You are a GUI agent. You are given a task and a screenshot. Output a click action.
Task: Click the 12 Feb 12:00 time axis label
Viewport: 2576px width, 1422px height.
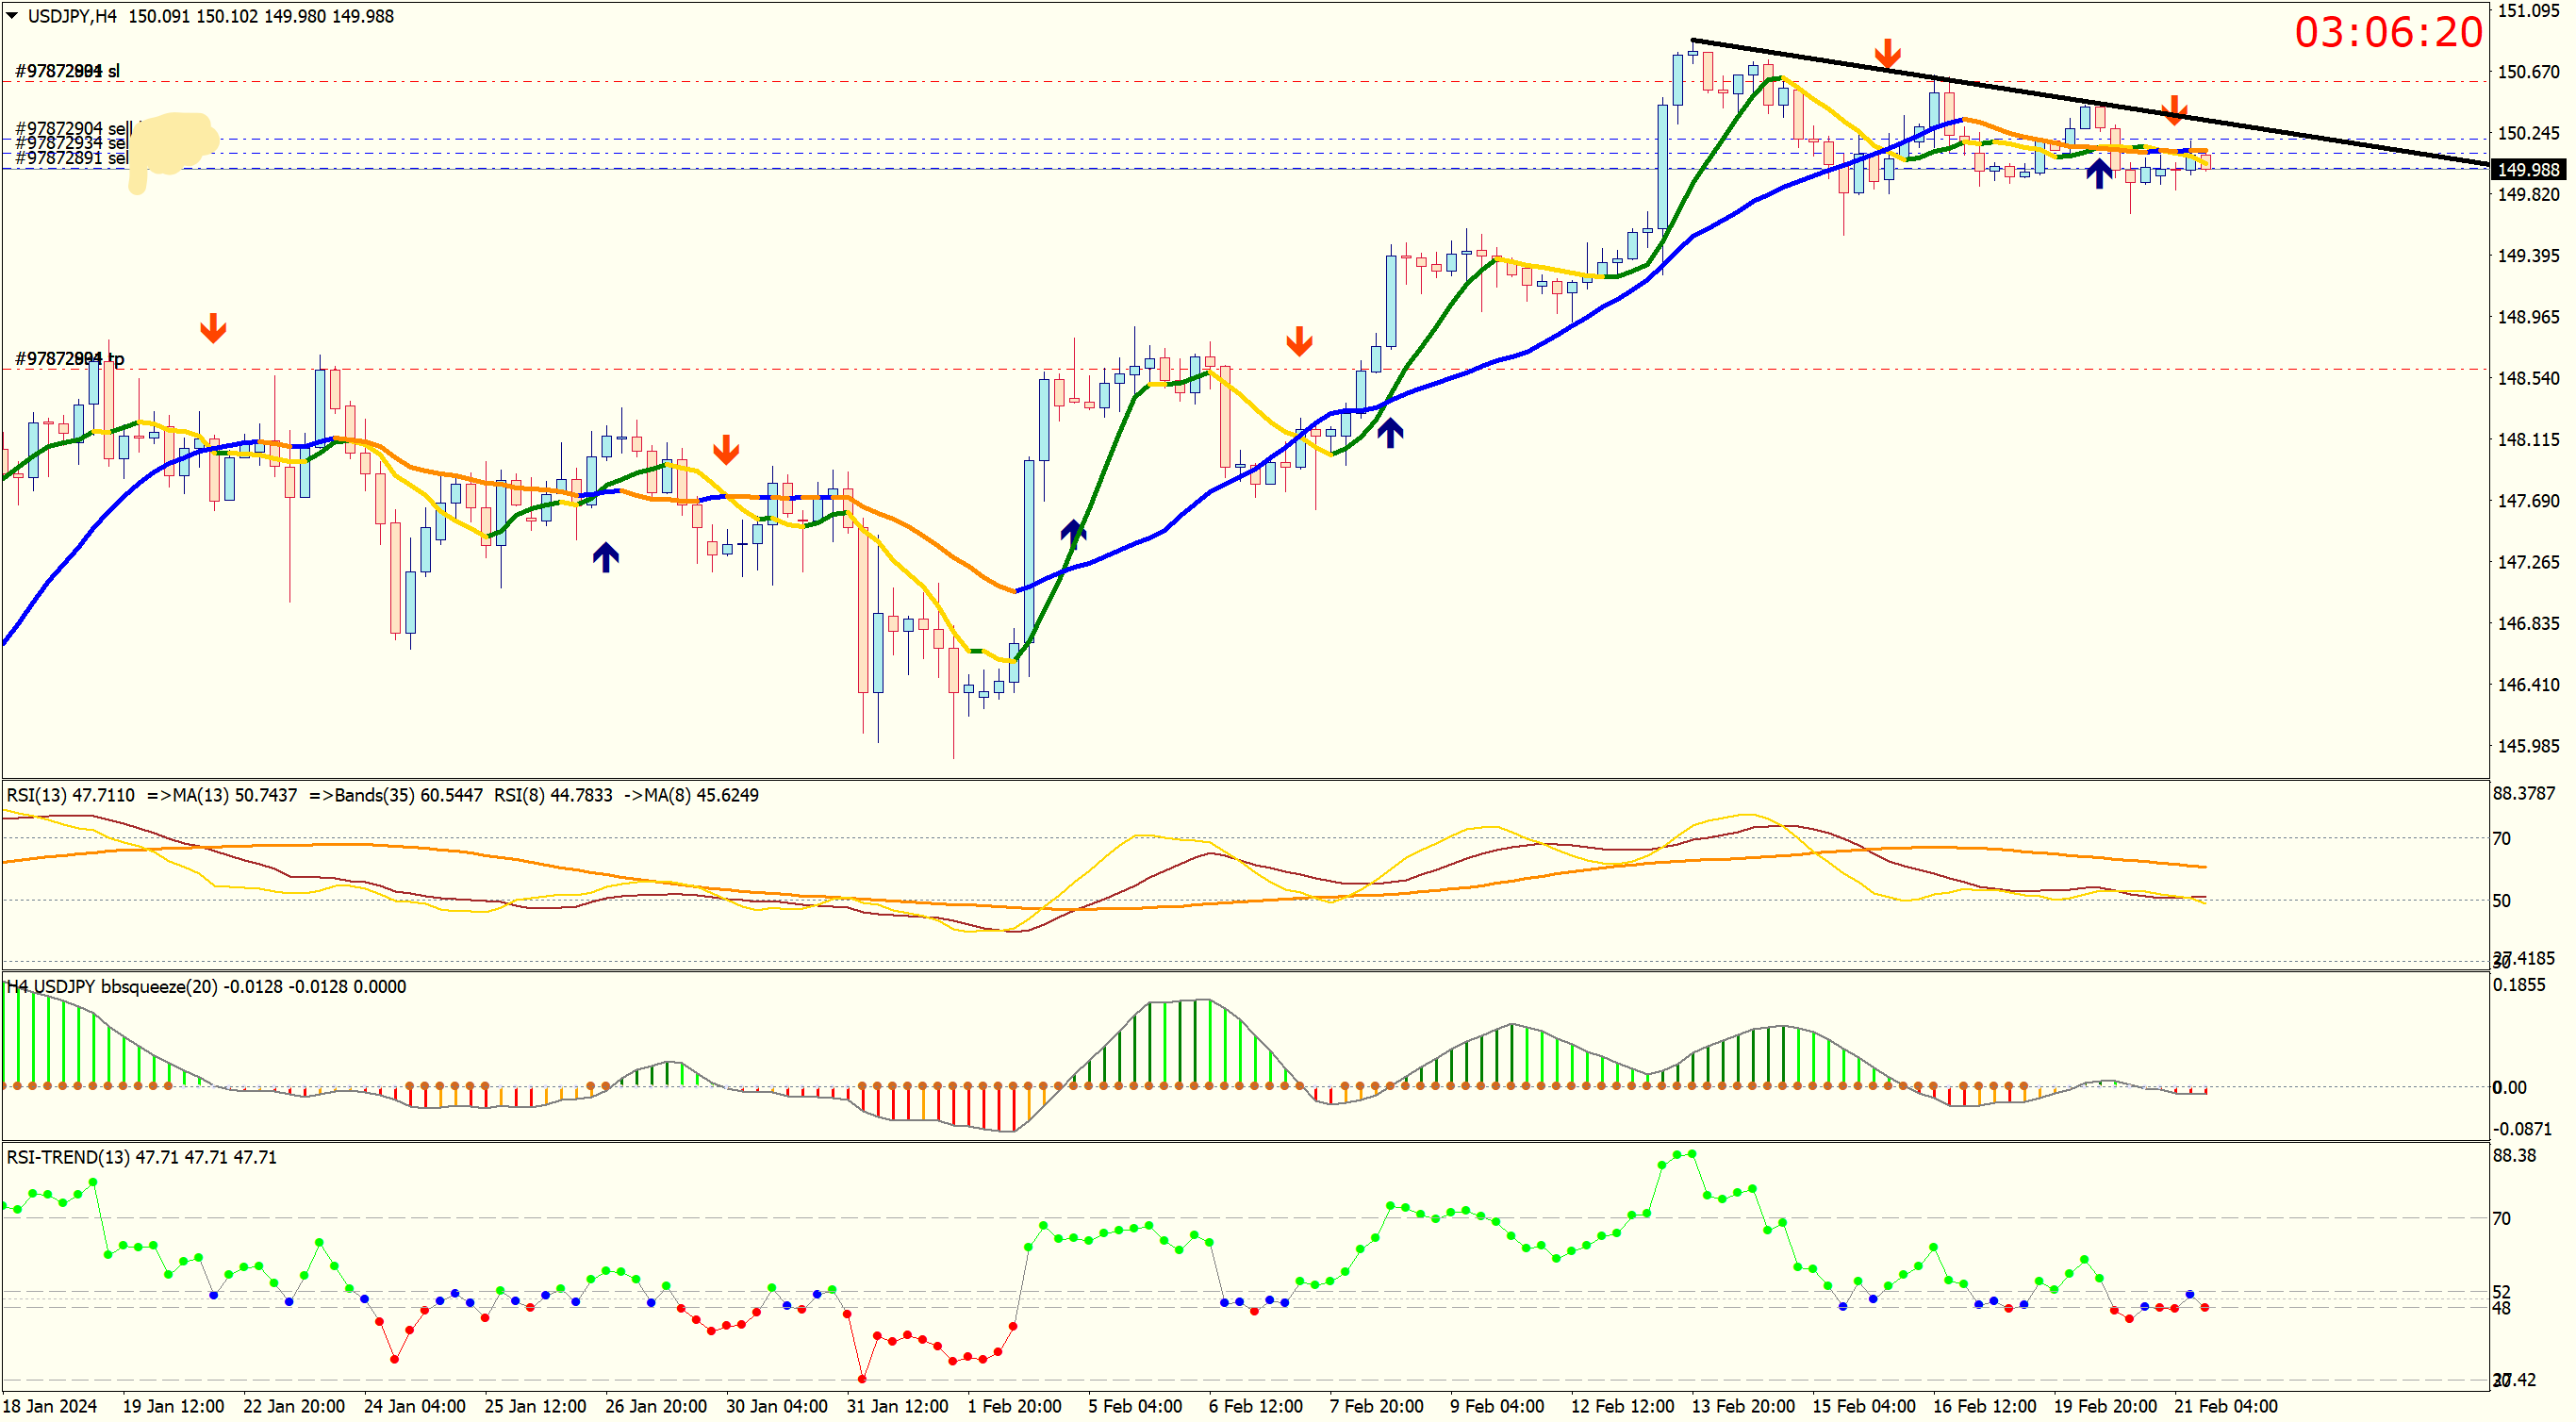[1621, 1405]
